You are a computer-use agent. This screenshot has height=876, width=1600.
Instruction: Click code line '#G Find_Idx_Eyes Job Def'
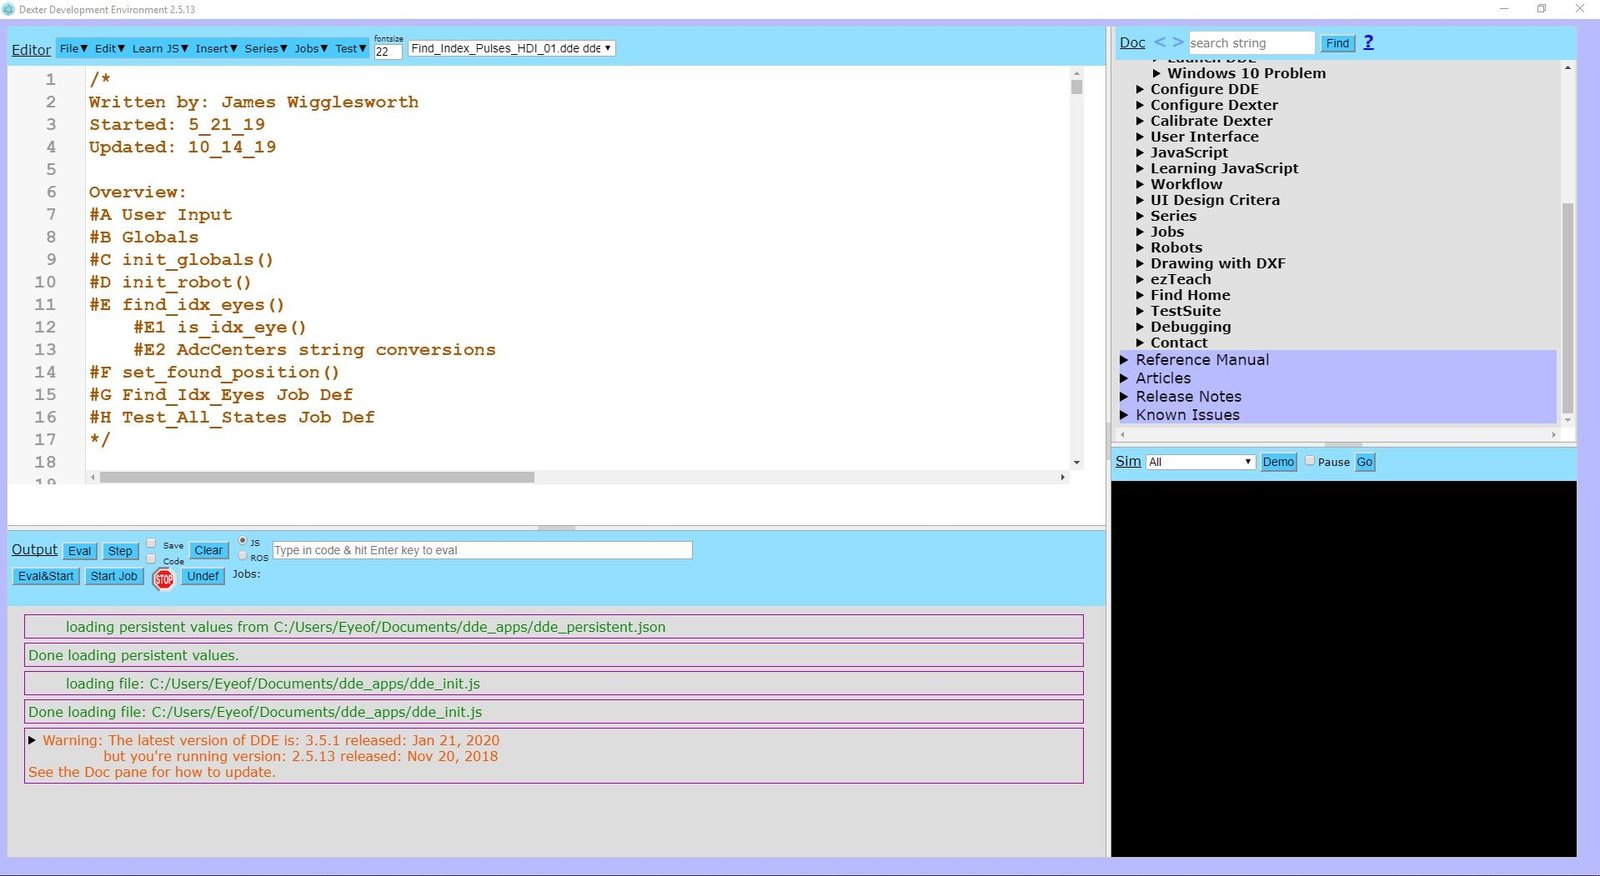click(x=221, y=395)
